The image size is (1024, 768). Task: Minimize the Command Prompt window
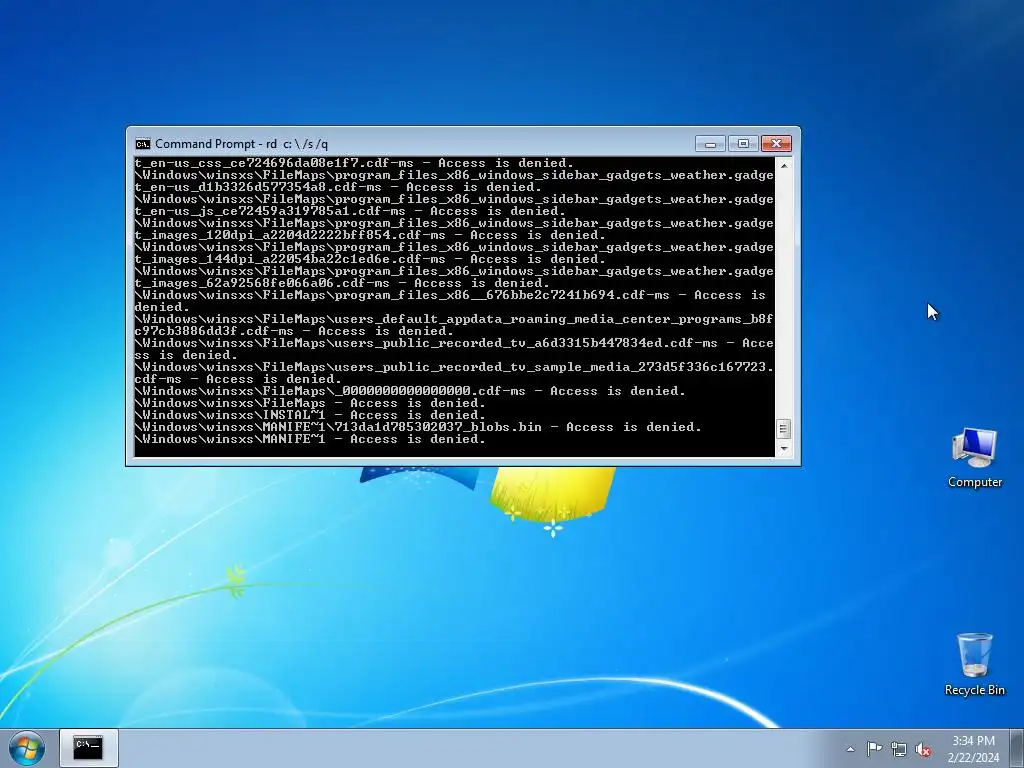711,144
